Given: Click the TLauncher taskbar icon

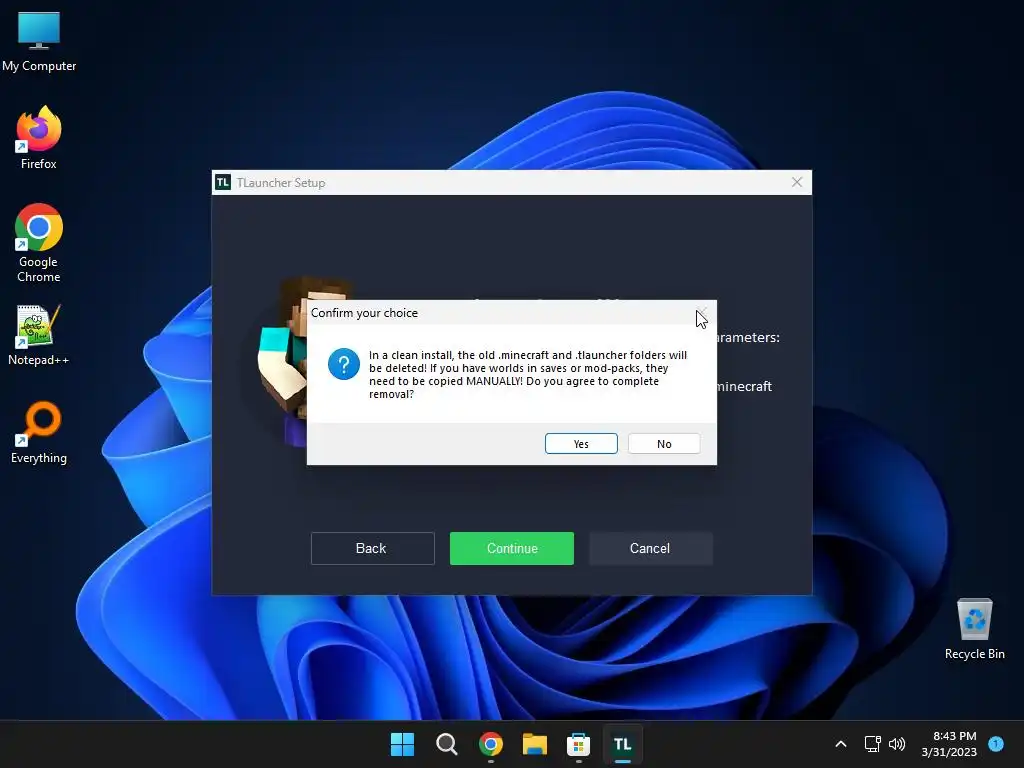Looking at the screenshot, I should pyautogui.click(x=622, y=744).
